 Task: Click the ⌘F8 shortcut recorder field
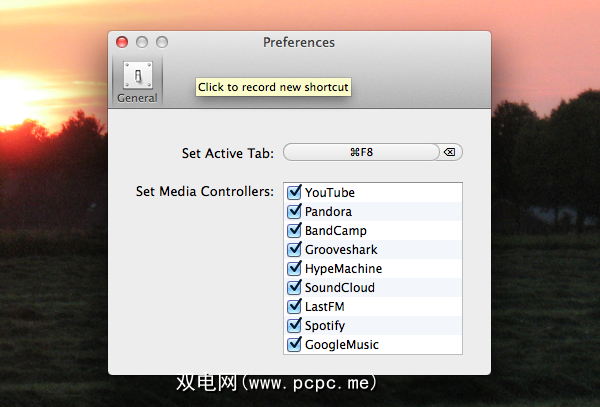[x=361, y=152]
